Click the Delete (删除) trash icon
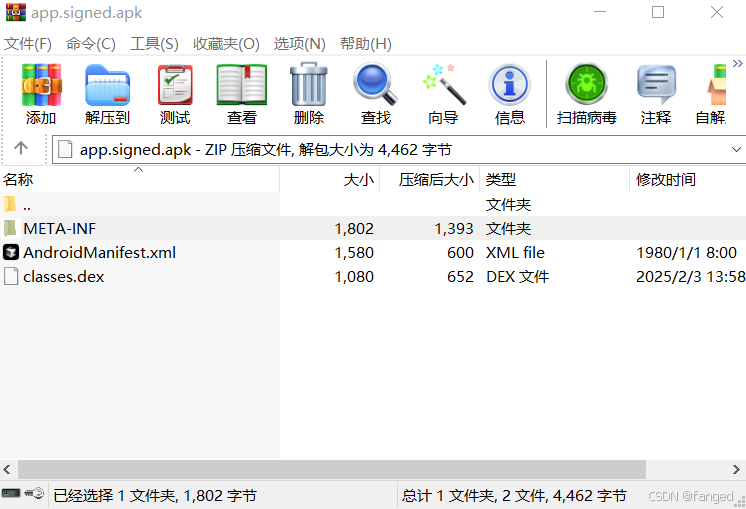Image resolution: width=746 pixels, height=509 pixels. coord(309,84)
